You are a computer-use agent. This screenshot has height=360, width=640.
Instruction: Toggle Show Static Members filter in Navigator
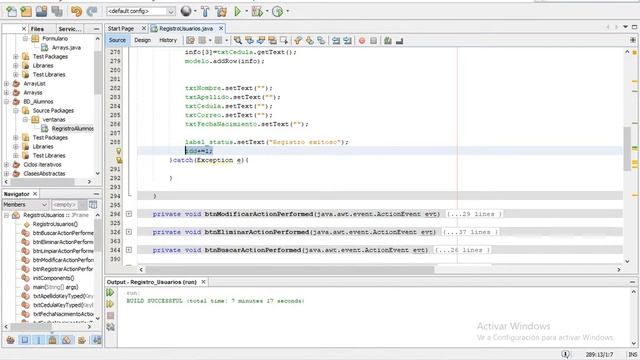pos(39,340)
